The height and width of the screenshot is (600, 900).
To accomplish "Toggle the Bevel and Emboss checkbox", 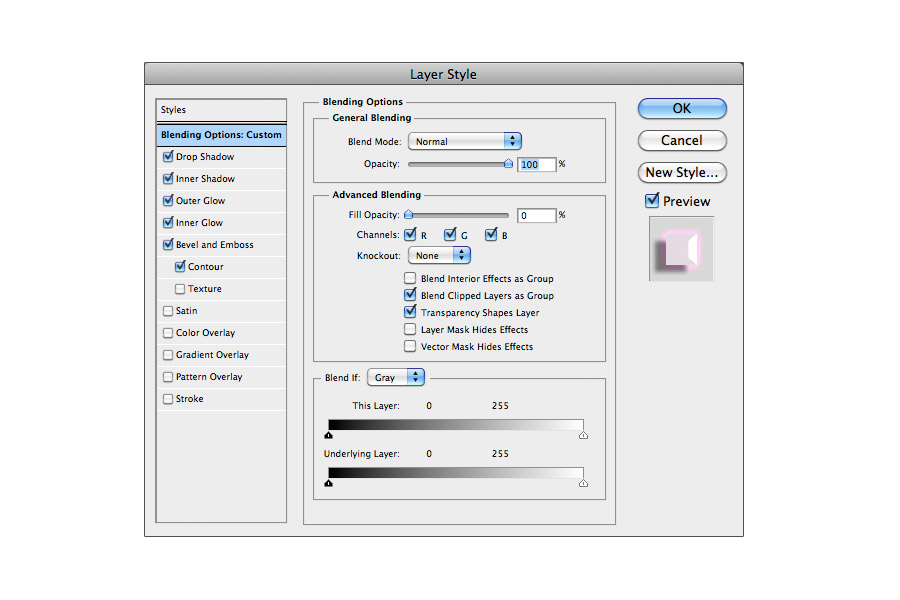I will [x=168, y=245].
